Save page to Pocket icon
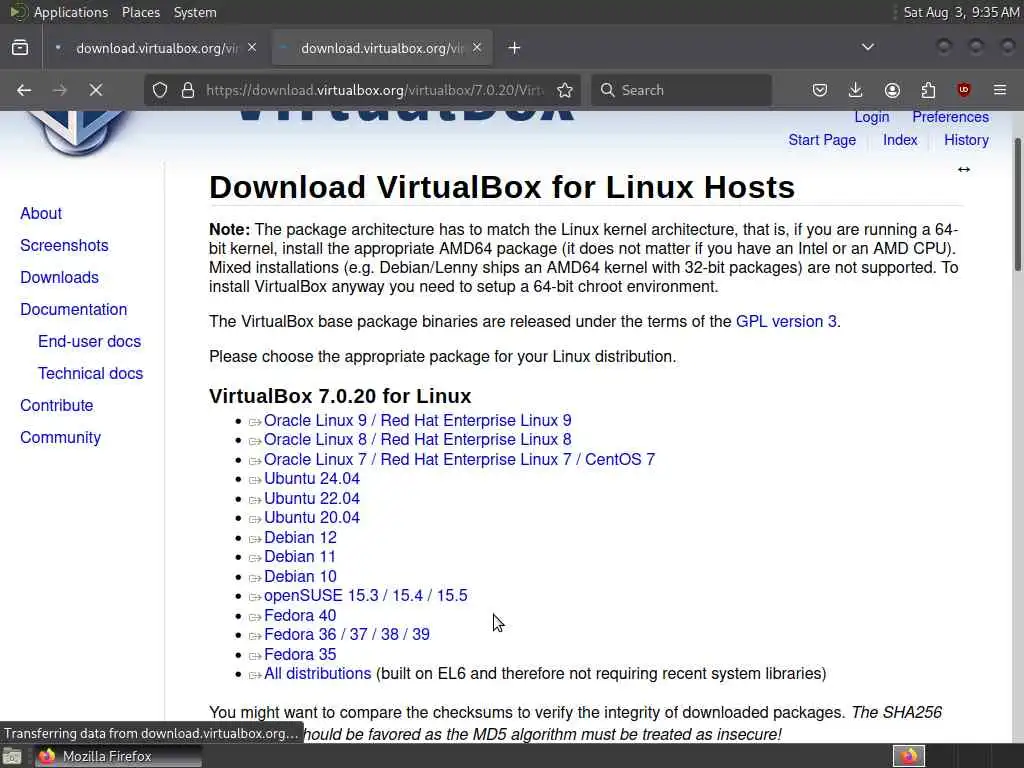Screen dimensions: 1024x768 click(820, 90)
